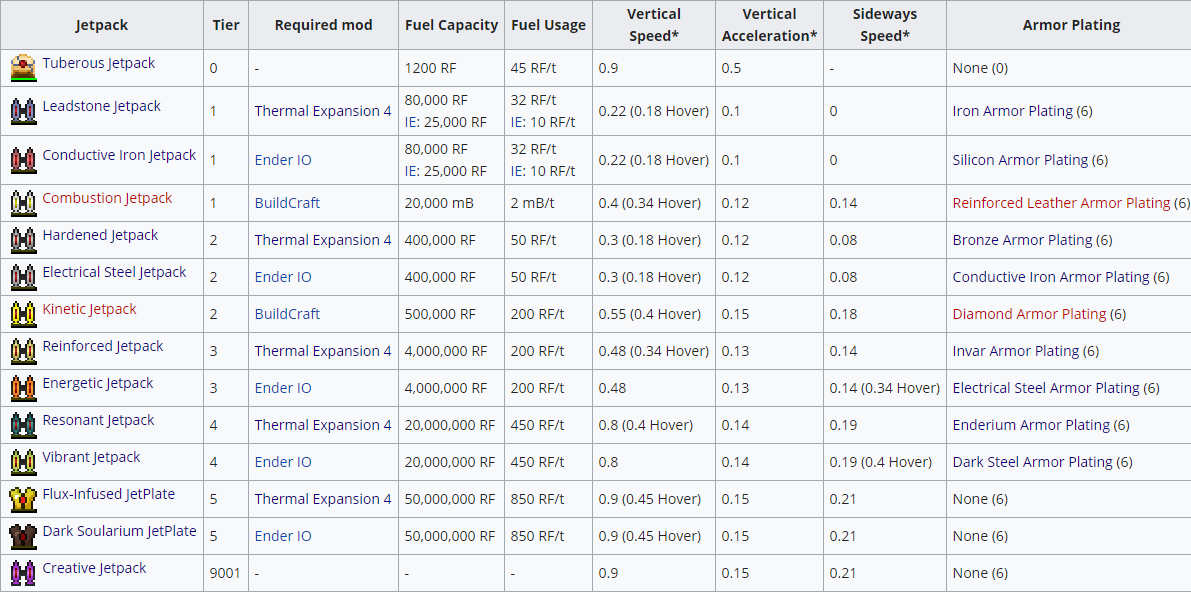Open Thermal Expansion 4 link for Leadstone
The width and height of the screenshot is (1191, 596).
(x=323, y=111)
